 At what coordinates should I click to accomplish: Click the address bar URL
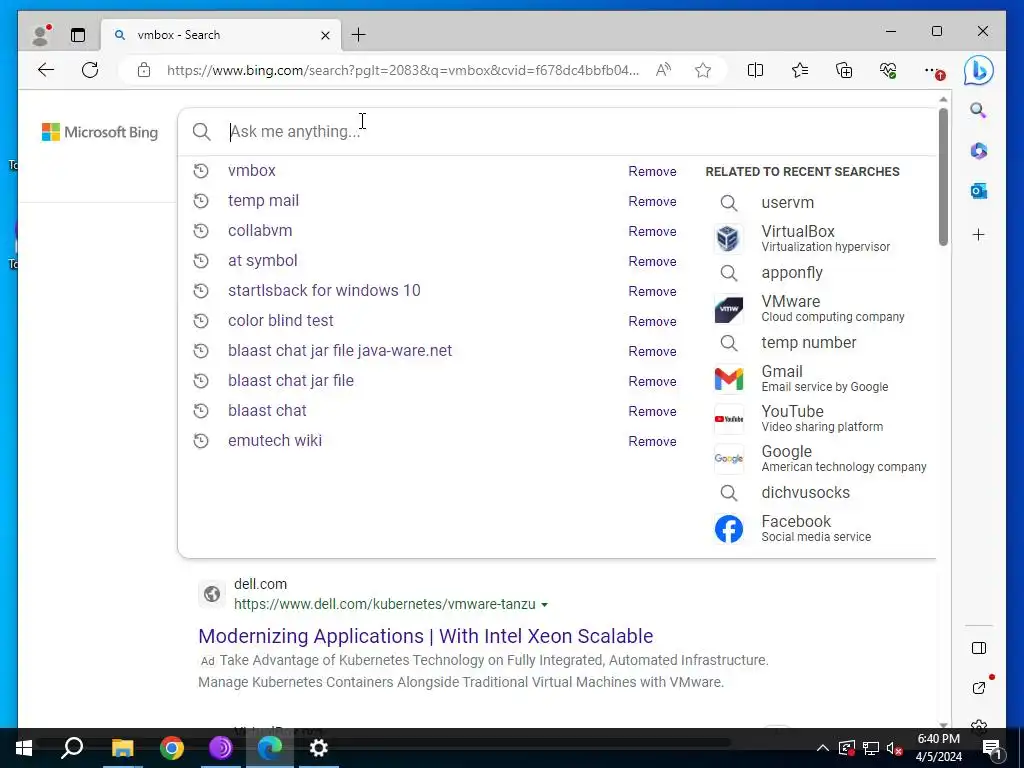pyautogui.click(x=402, y=70)
